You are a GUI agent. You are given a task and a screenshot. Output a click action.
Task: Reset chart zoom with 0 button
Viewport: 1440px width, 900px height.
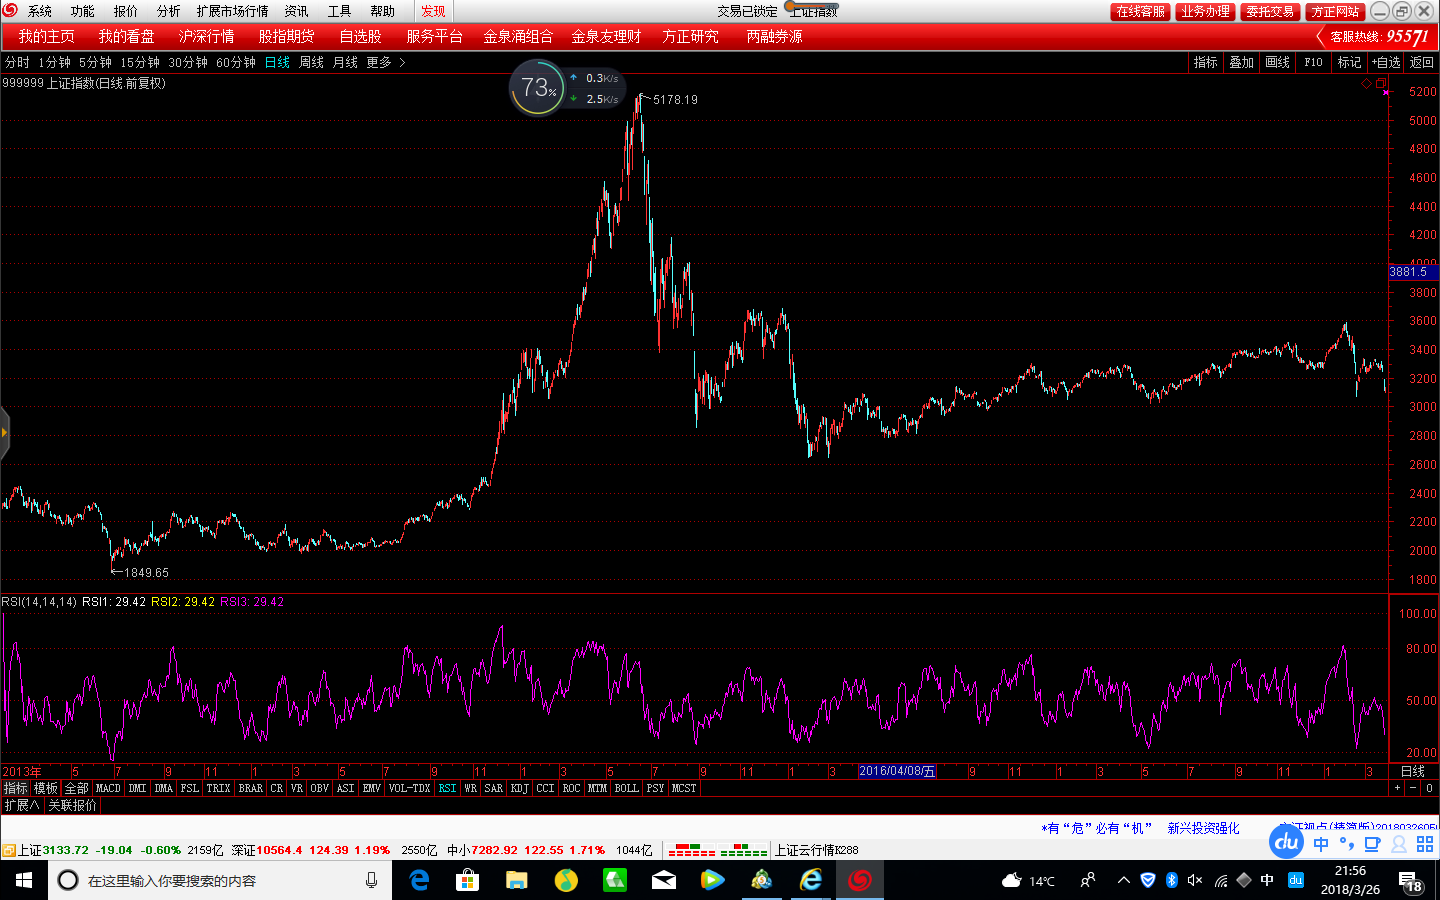pos(1429,788)
